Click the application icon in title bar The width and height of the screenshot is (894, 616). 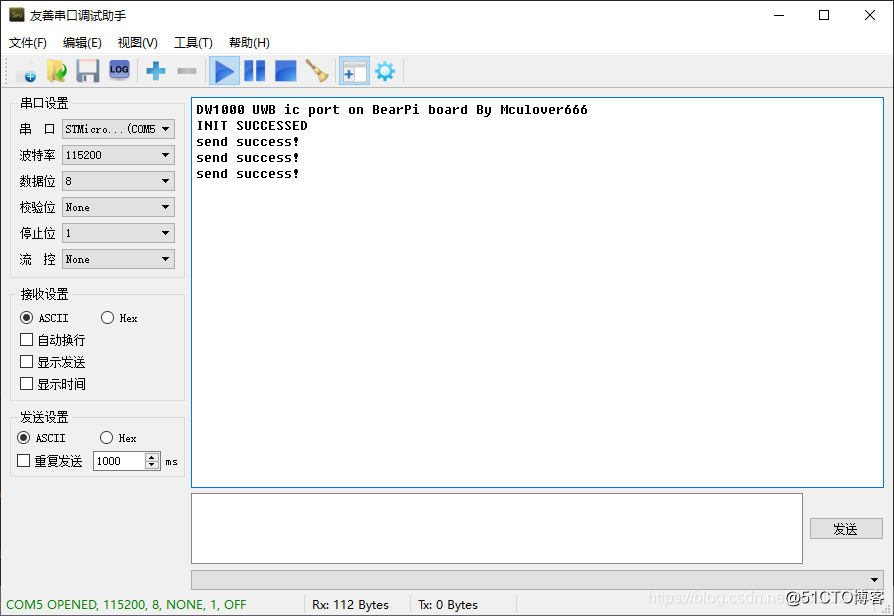tap(17, 15)
